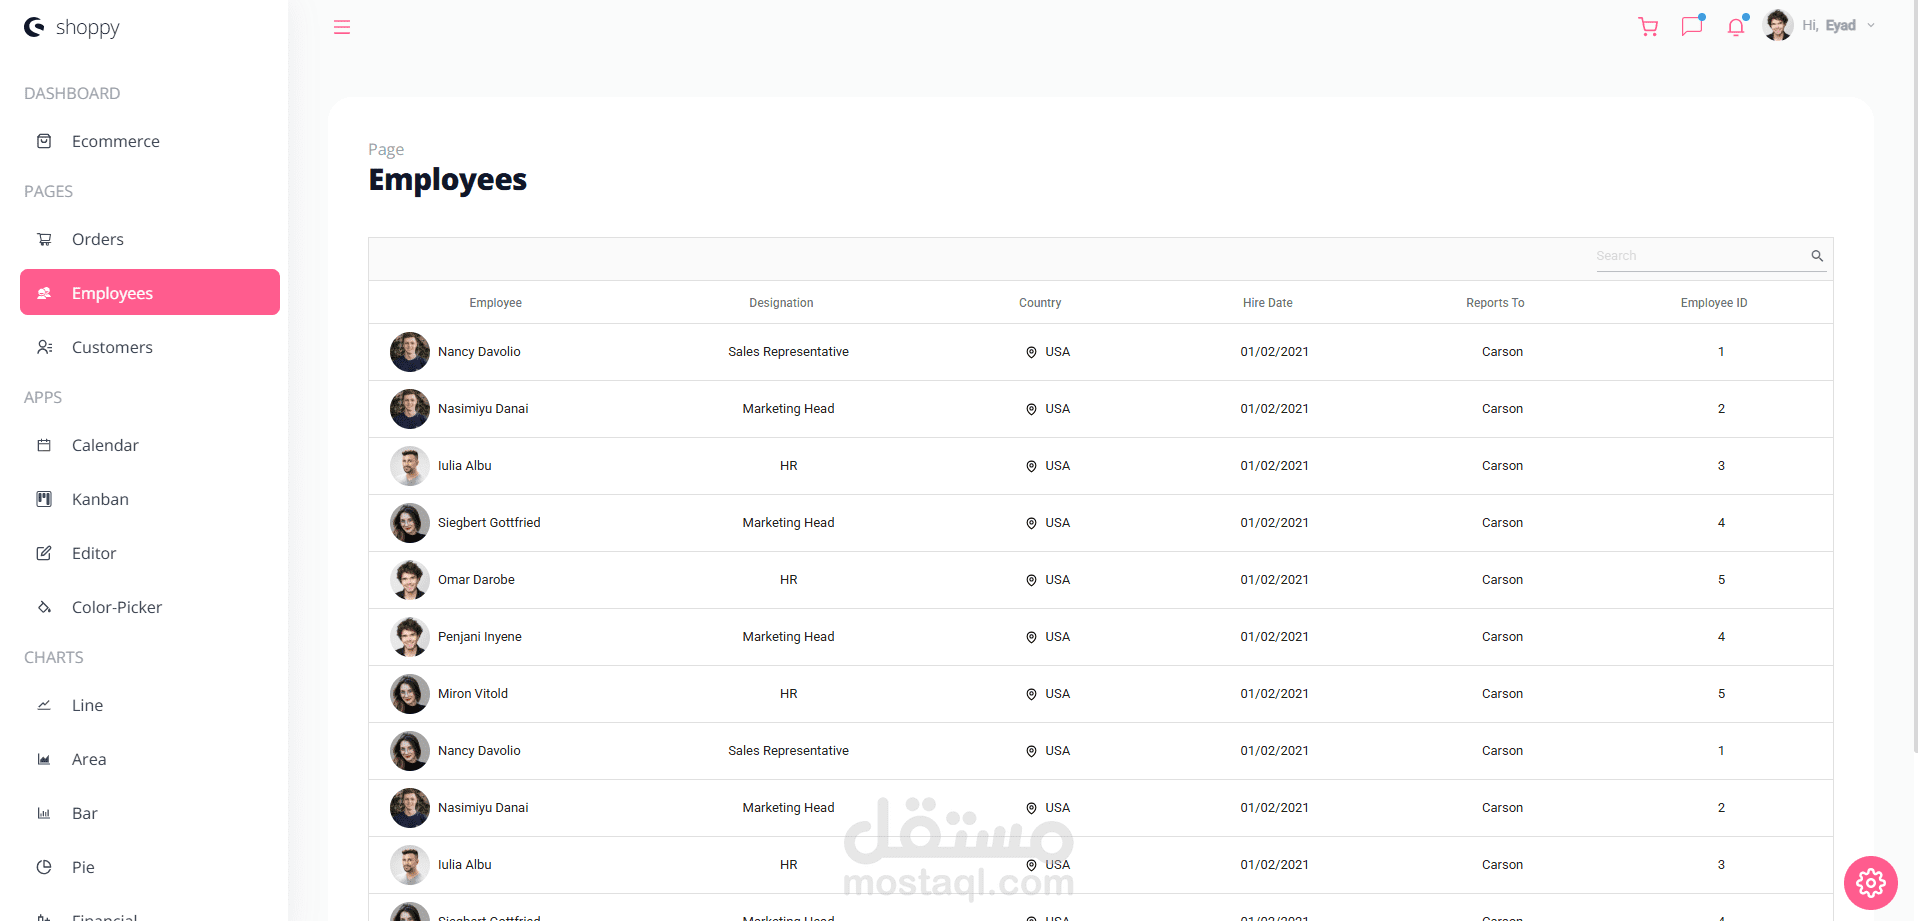
Task: Click Omar Darobe employee name
Action: click(x=476, y=580)
